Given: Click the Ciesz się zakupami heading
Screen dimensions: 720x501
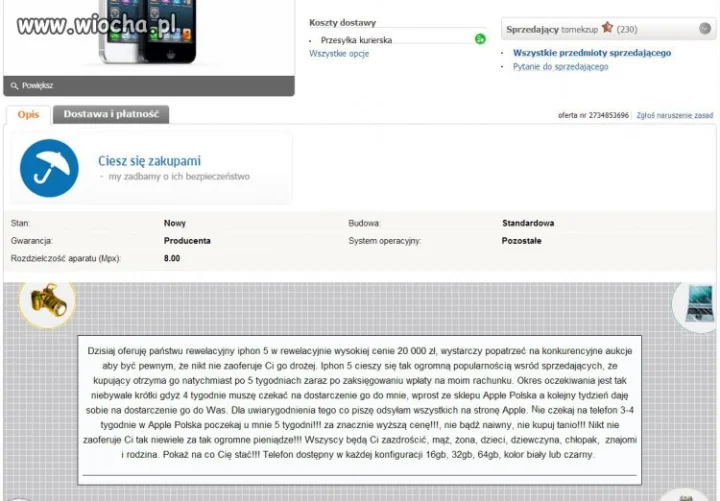Looking at the screenshot, I should click(150, 161).
